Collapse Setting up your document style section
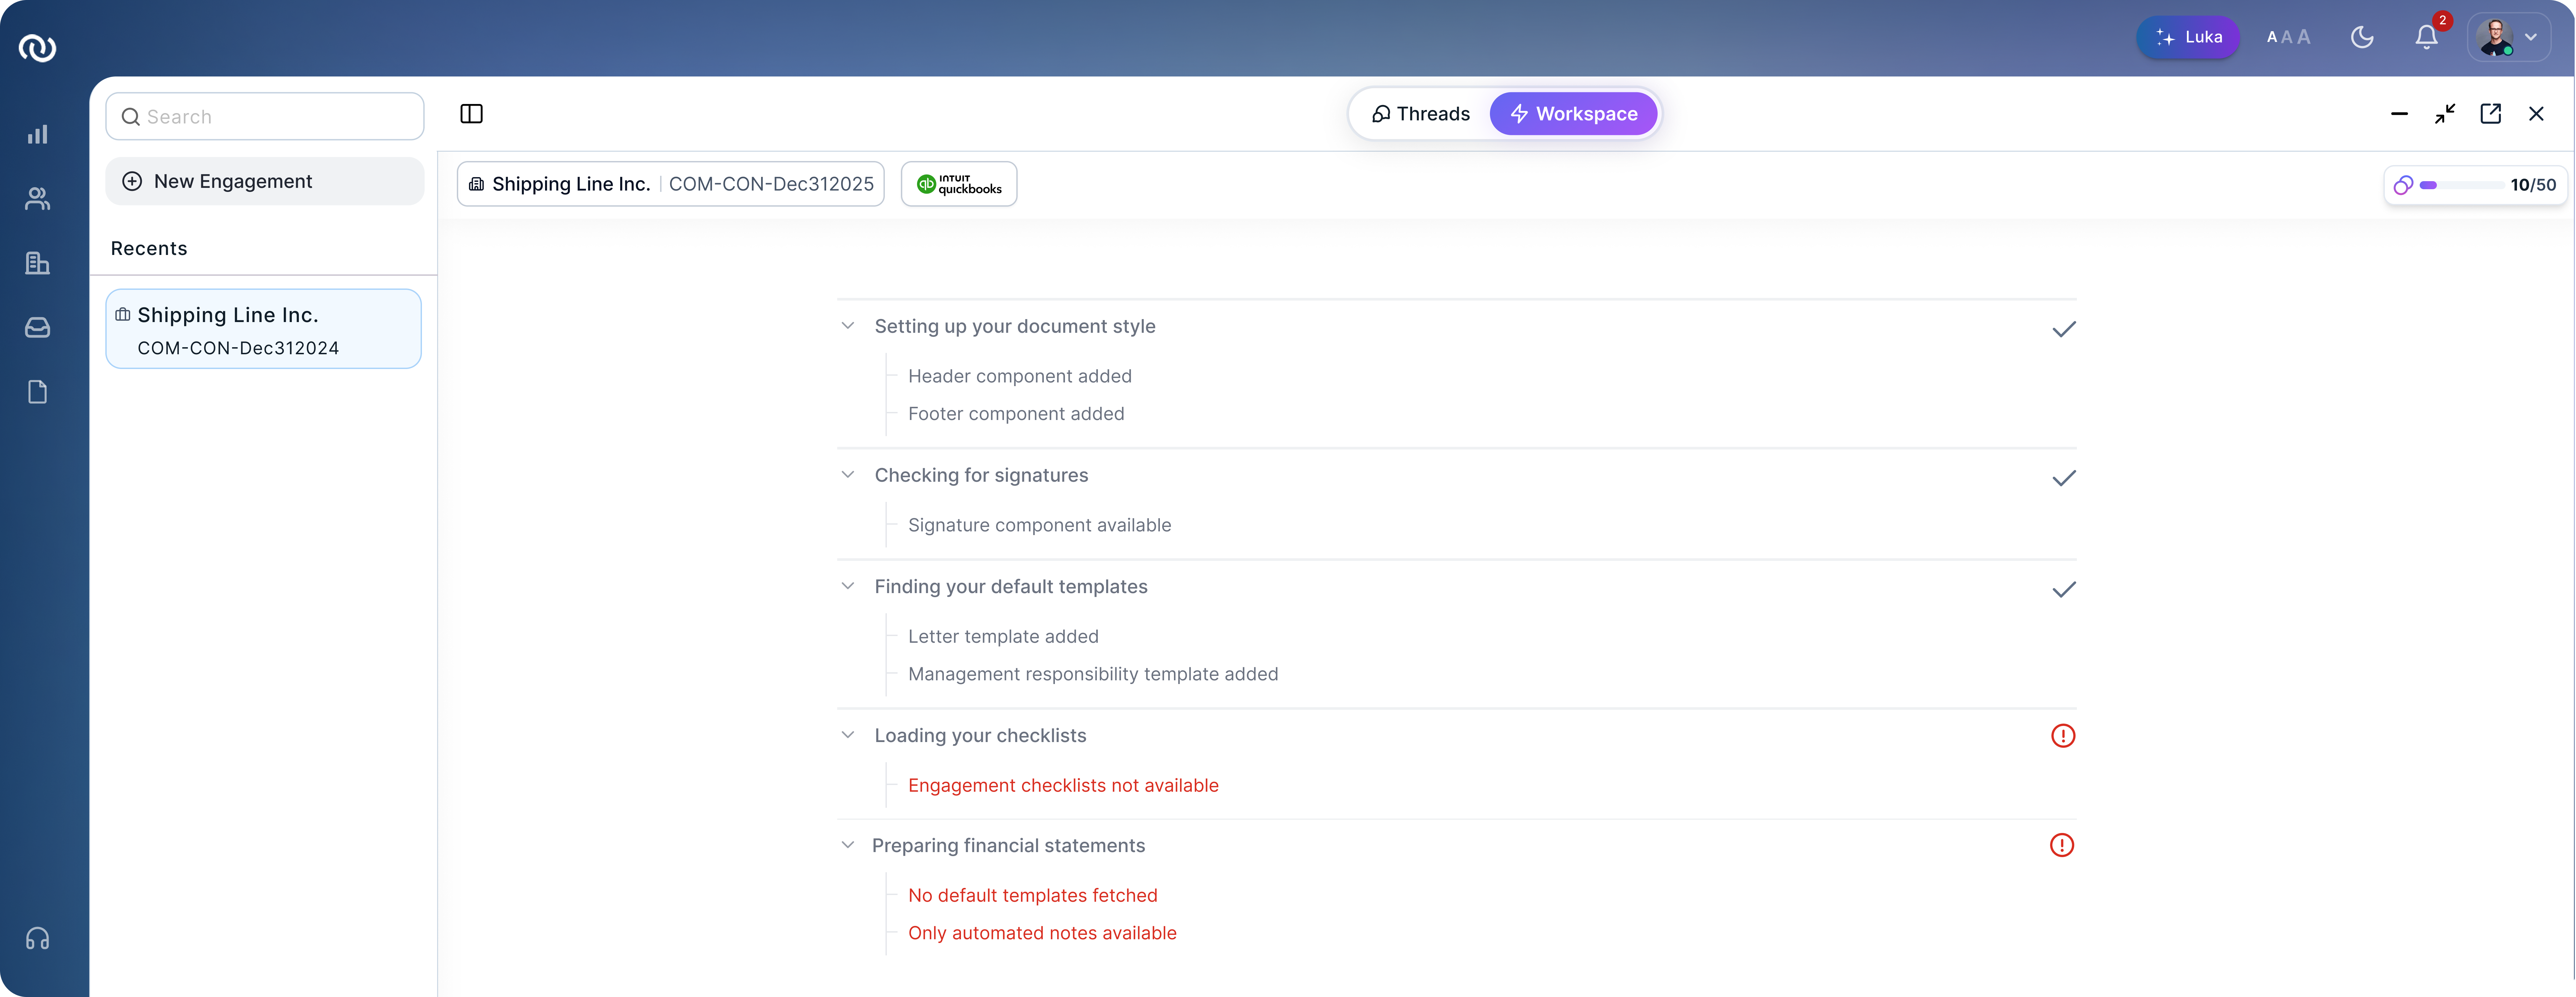 [848, 326]
